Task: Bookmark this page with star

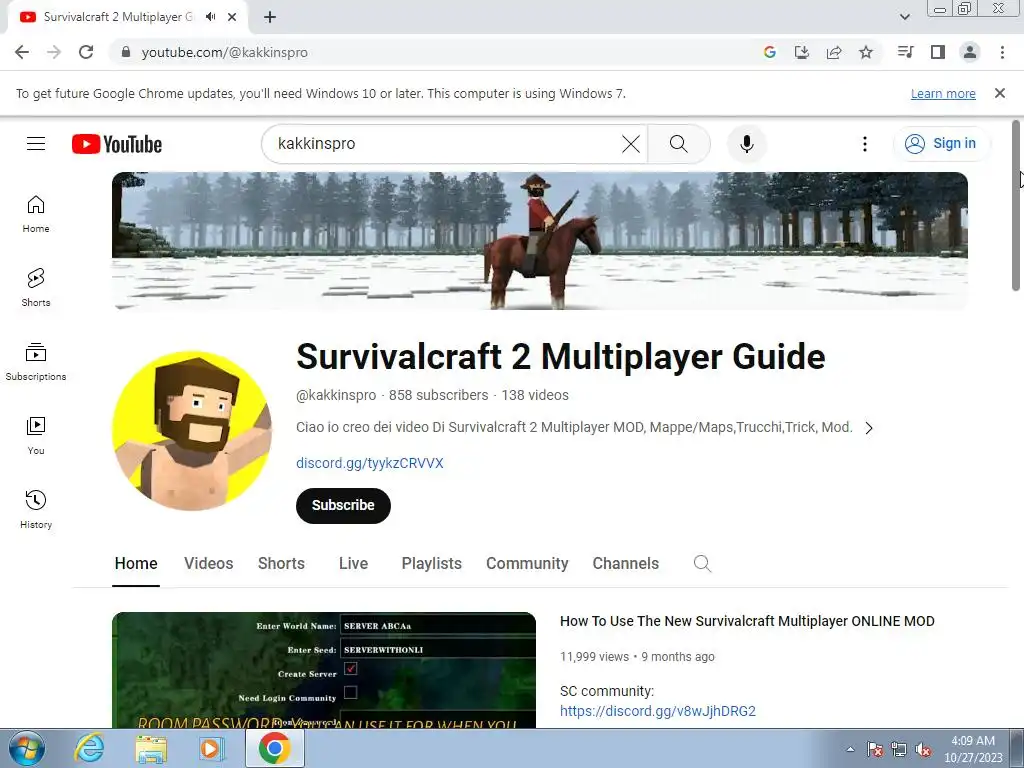Action: pos(866,52)
